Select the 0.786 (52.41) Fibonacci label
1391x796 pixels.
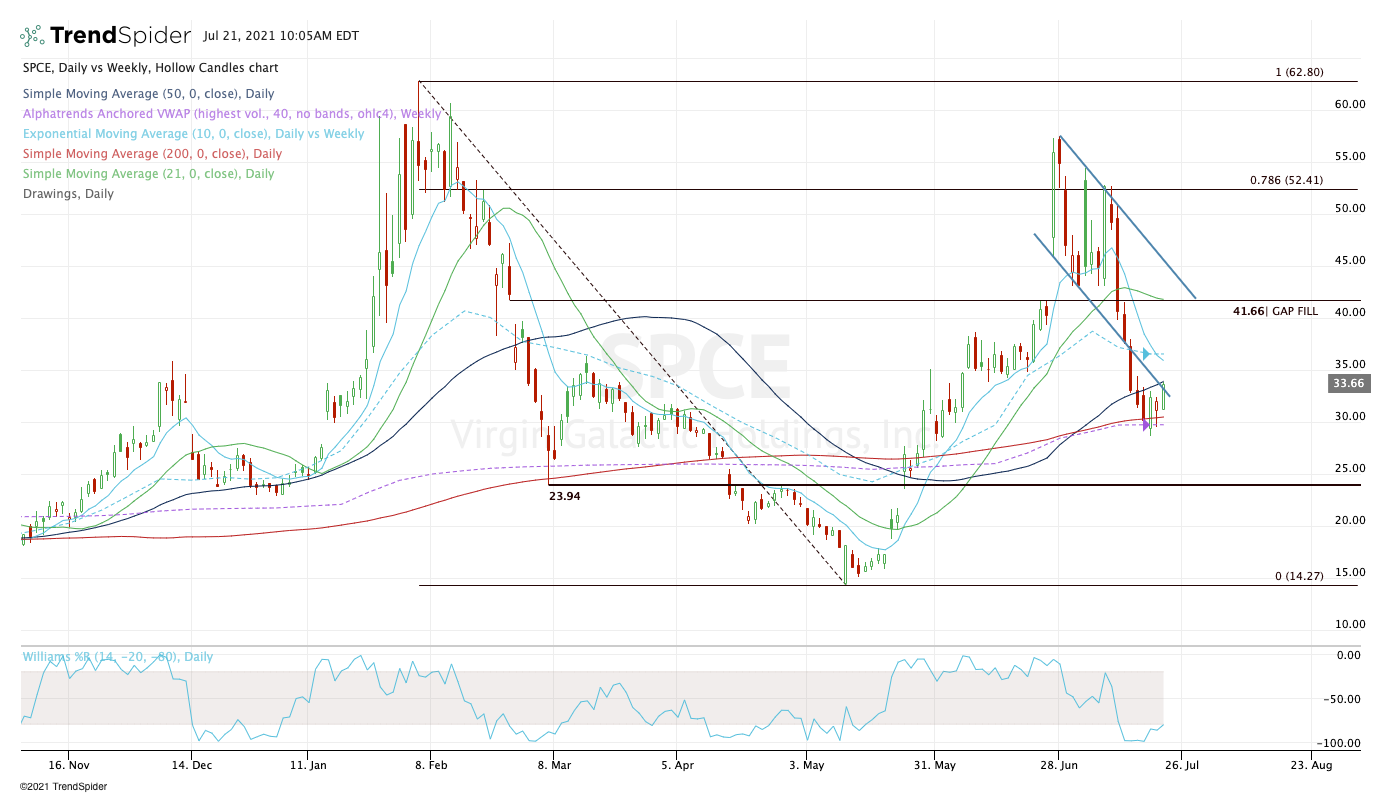click(x=1286, y=181)
